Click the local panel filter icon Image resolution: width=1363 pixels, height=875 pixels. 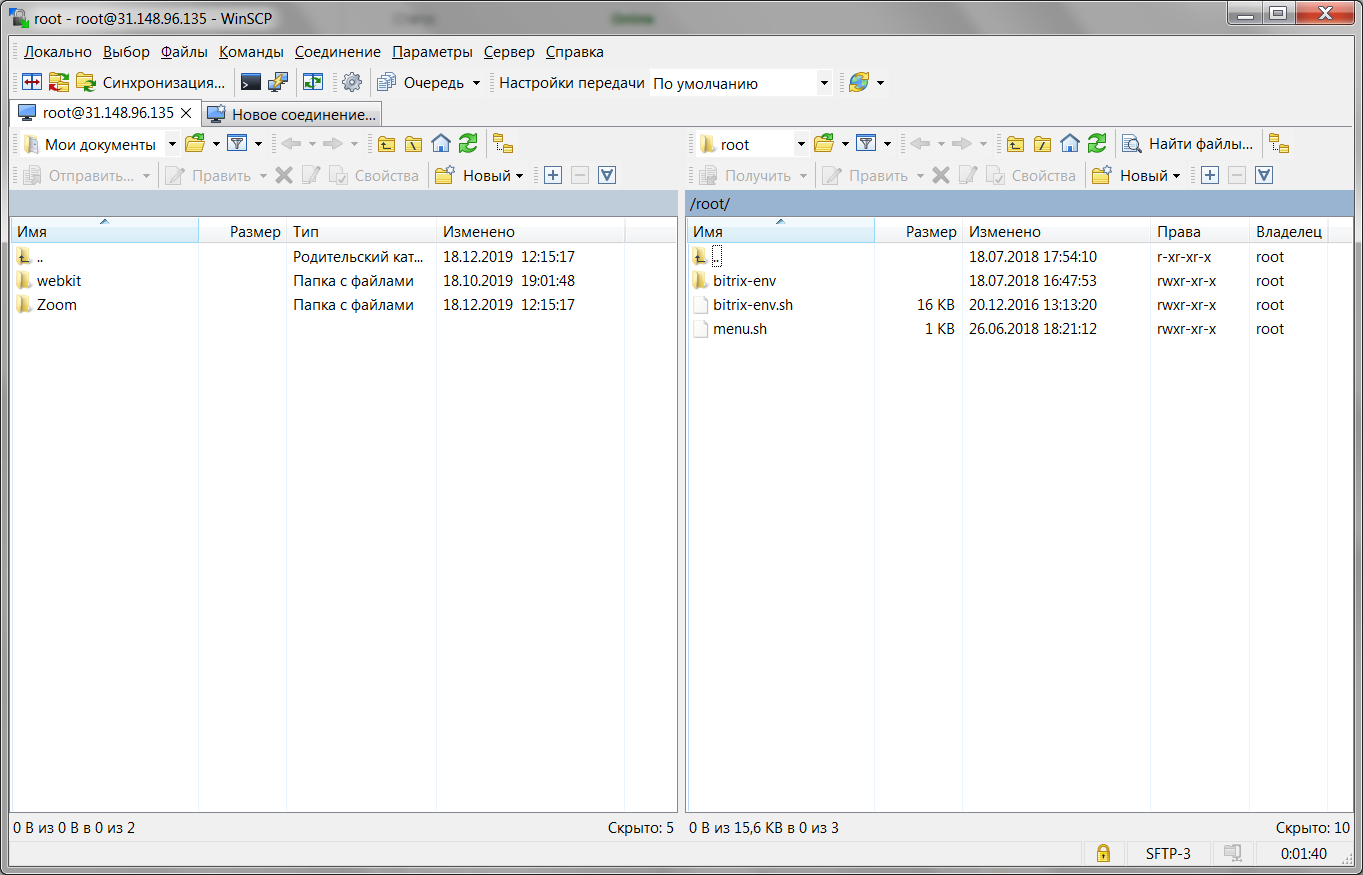(237, 144)
